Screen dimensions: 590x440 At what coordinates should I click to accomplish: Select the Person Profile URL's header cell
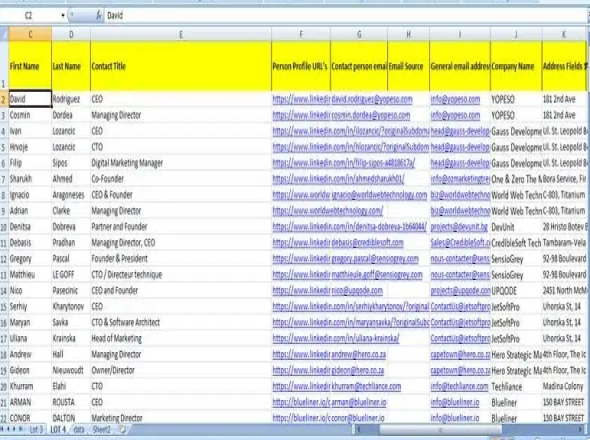(x=301, y=65)
